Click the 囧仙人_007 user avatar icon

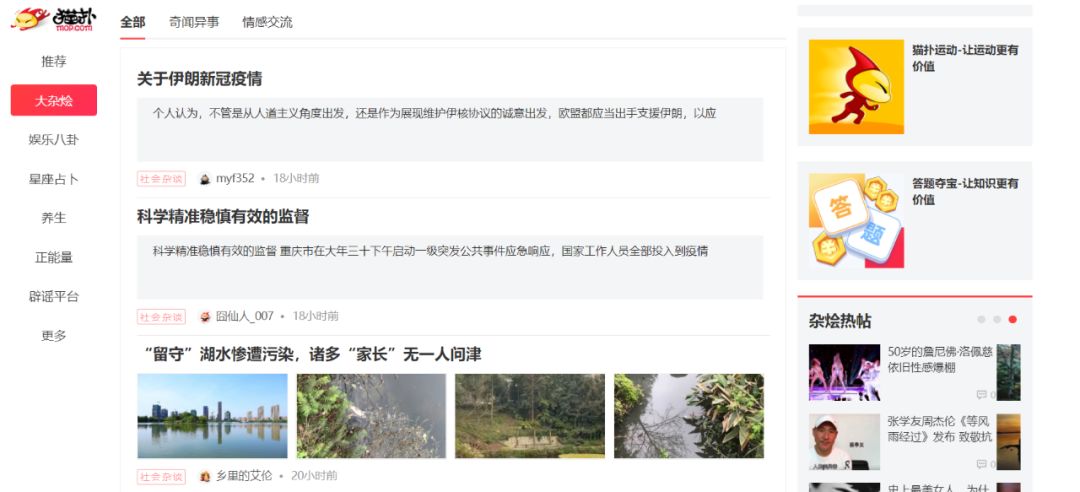click(205, 317)
